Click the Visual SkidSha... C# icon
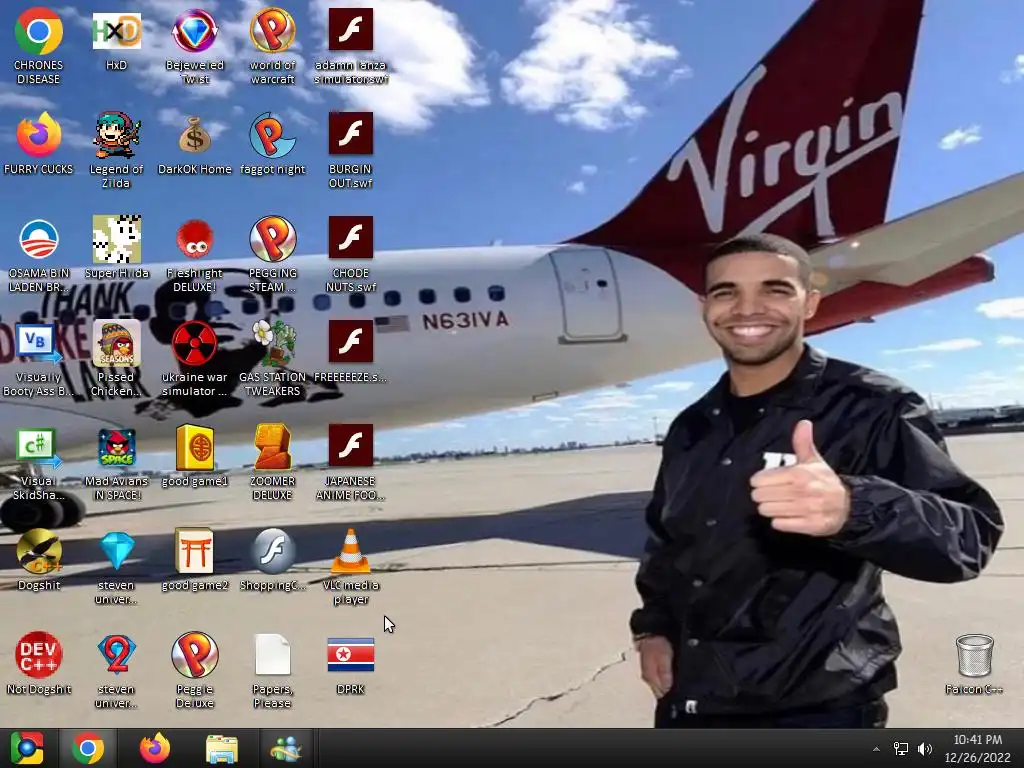The image size is (1024, 768). (x=39, y=447)
